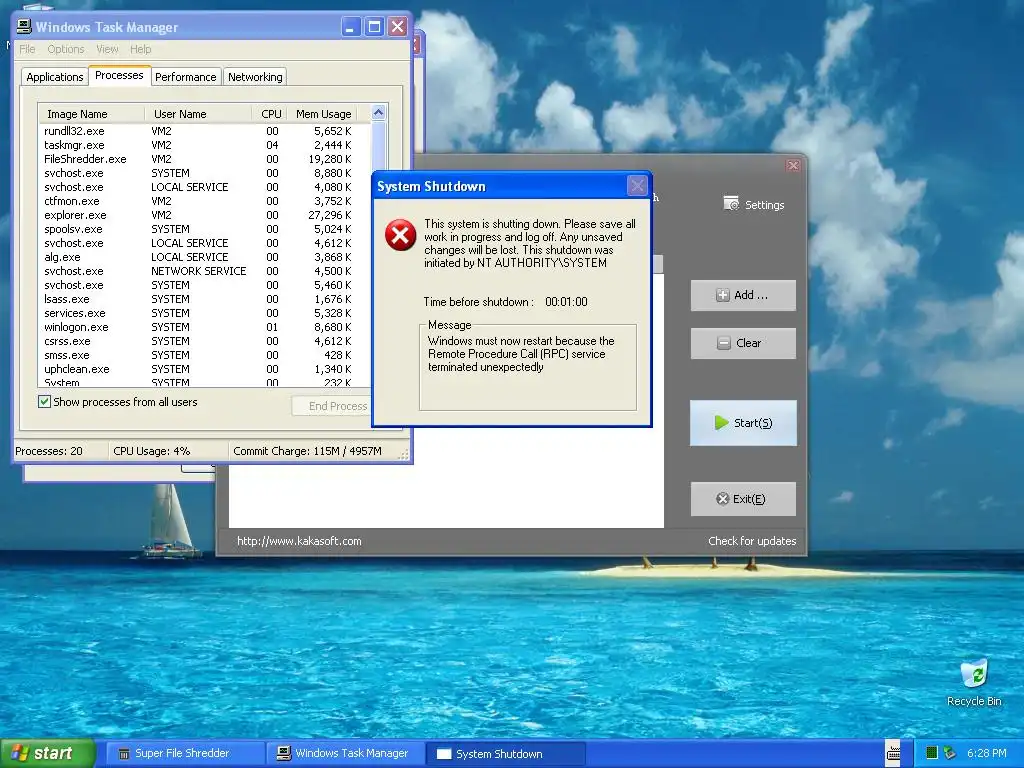The image size is (1024, 768).
Task: Sort by the User Name column header
Action: (198, 114)
